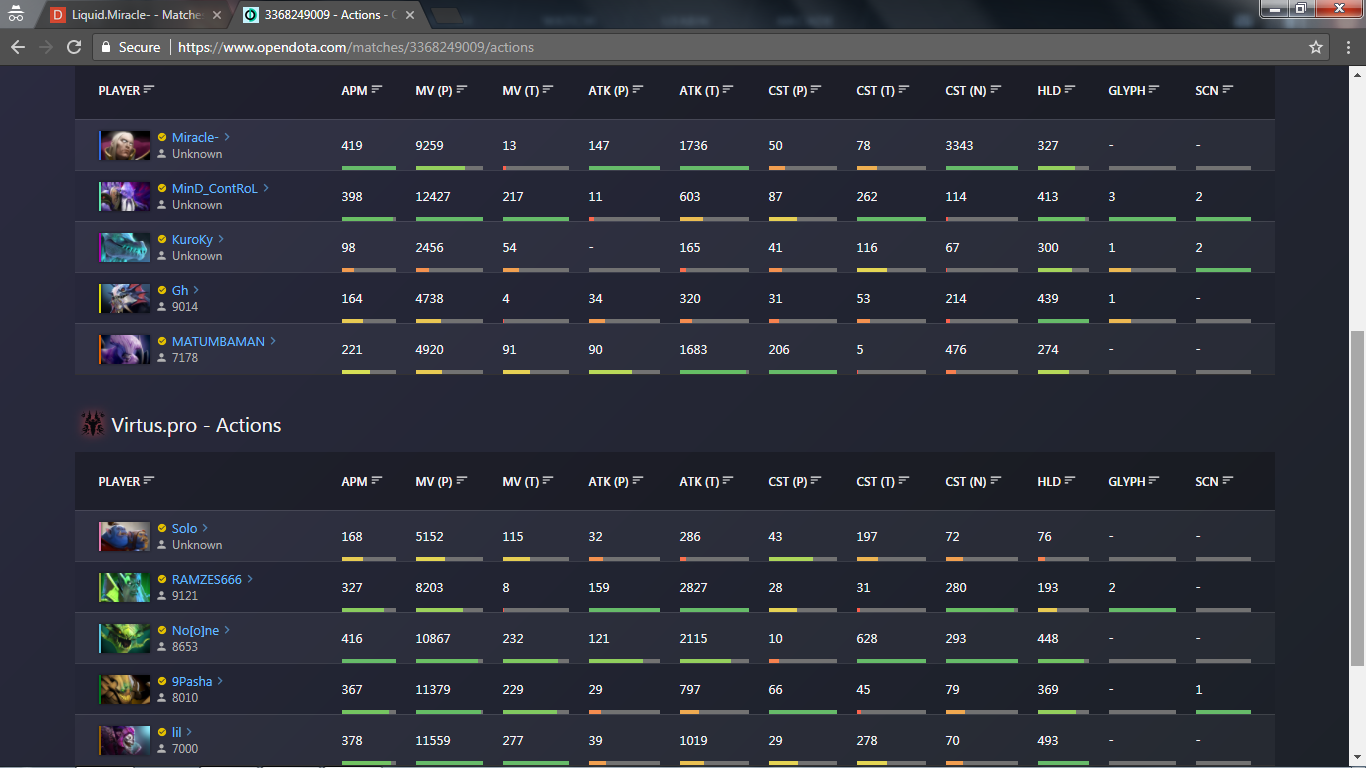Switch to Liquid.Miracle- Matches tab

[135, 15]
